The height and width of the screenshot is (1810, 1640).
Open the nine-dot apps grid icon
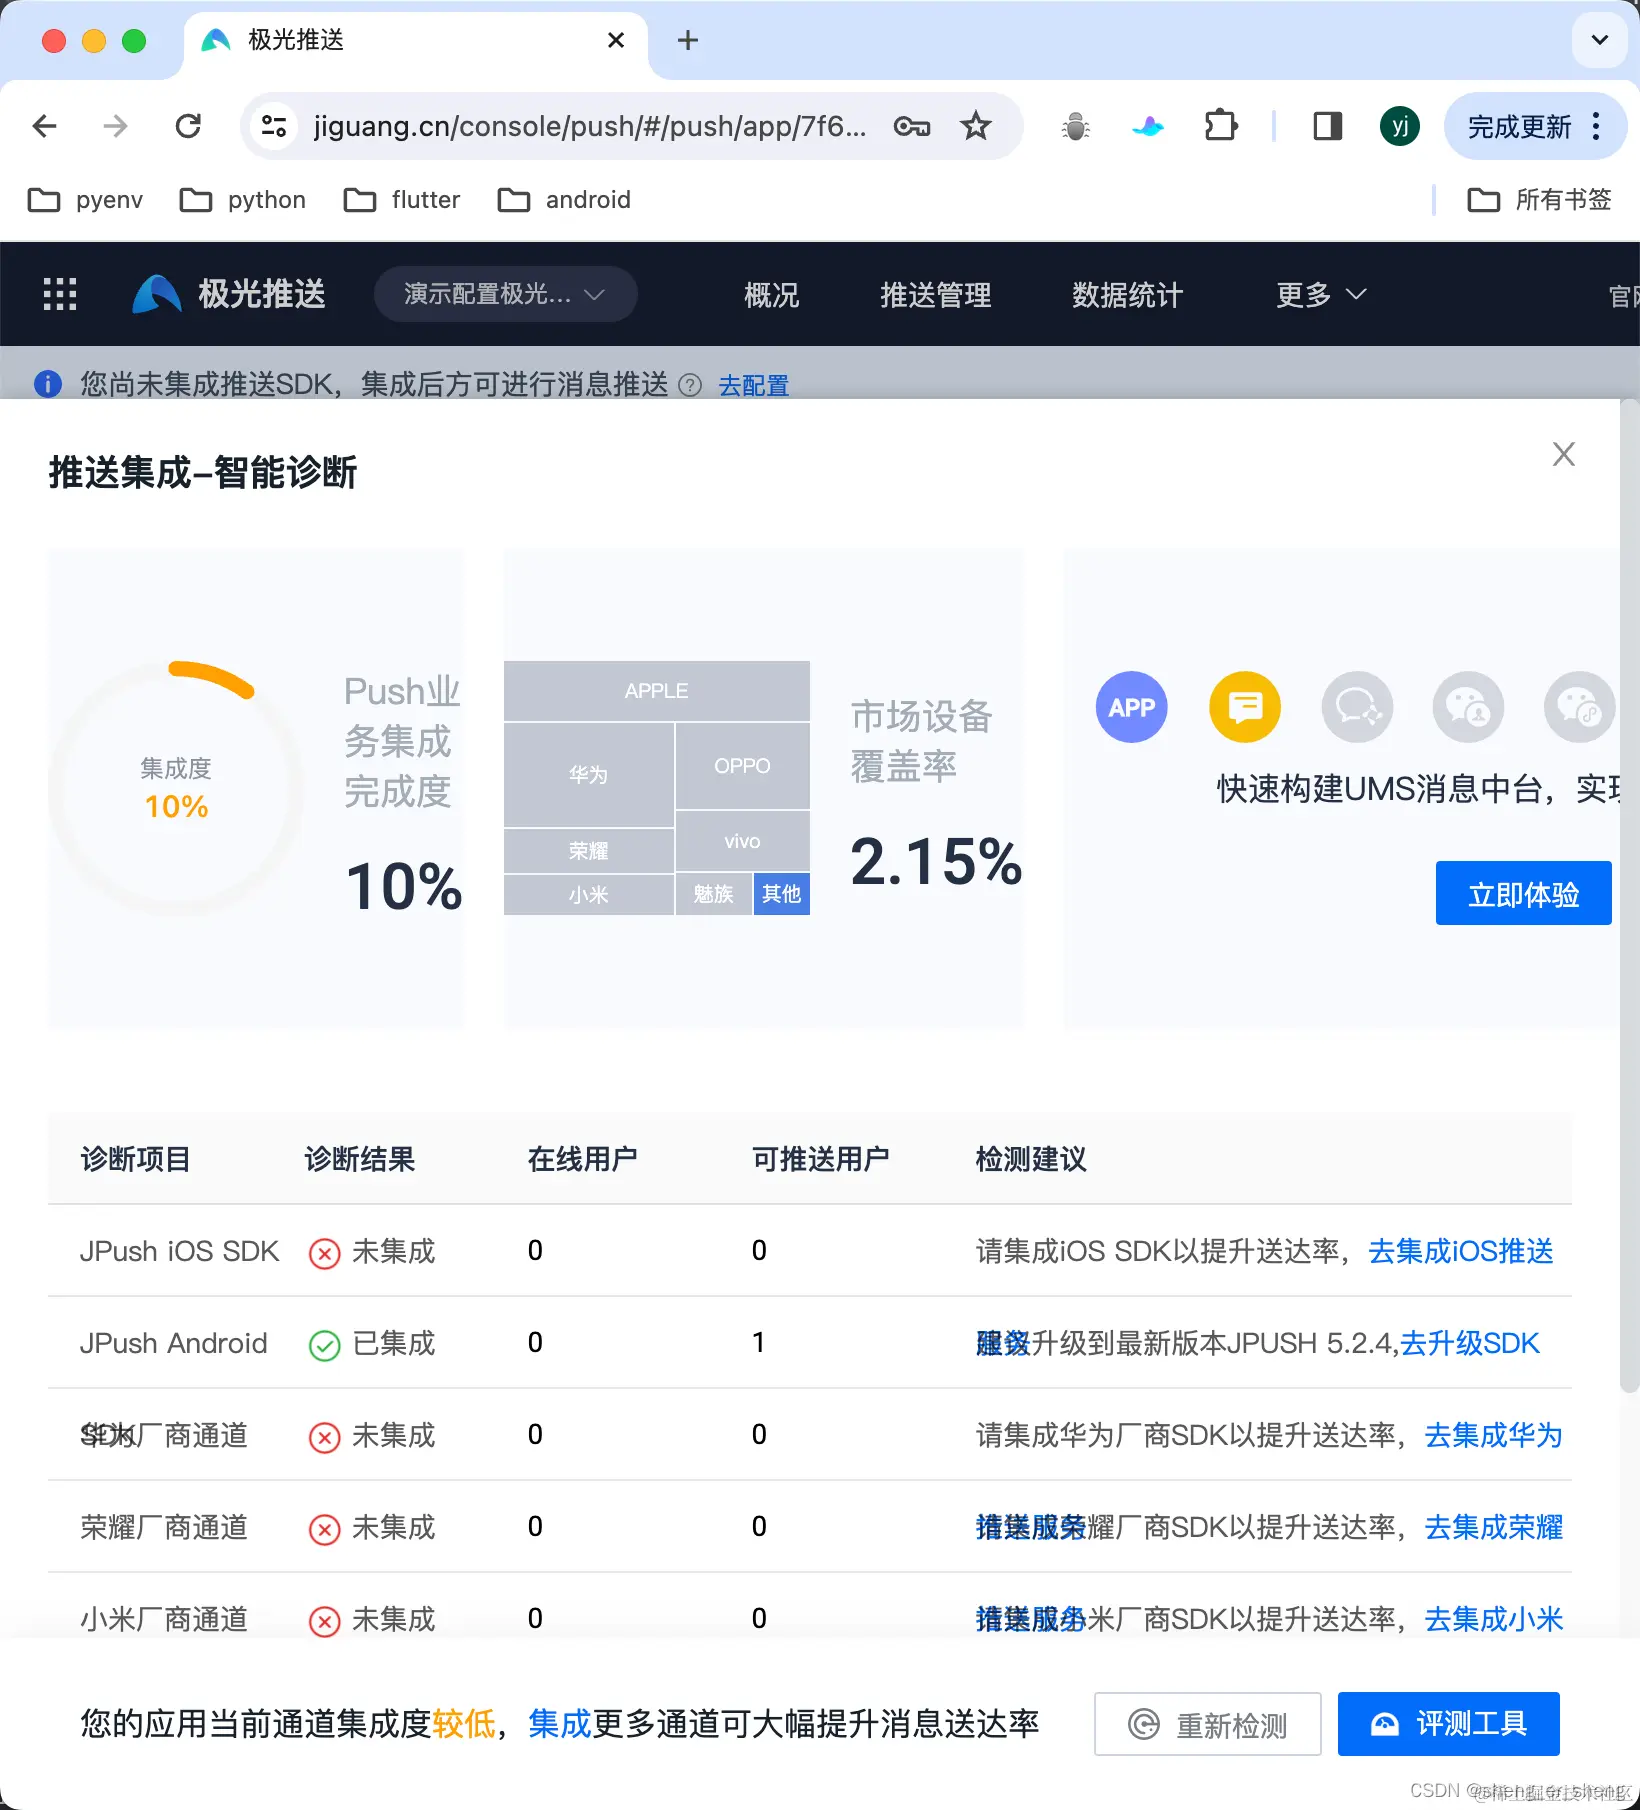60,293
